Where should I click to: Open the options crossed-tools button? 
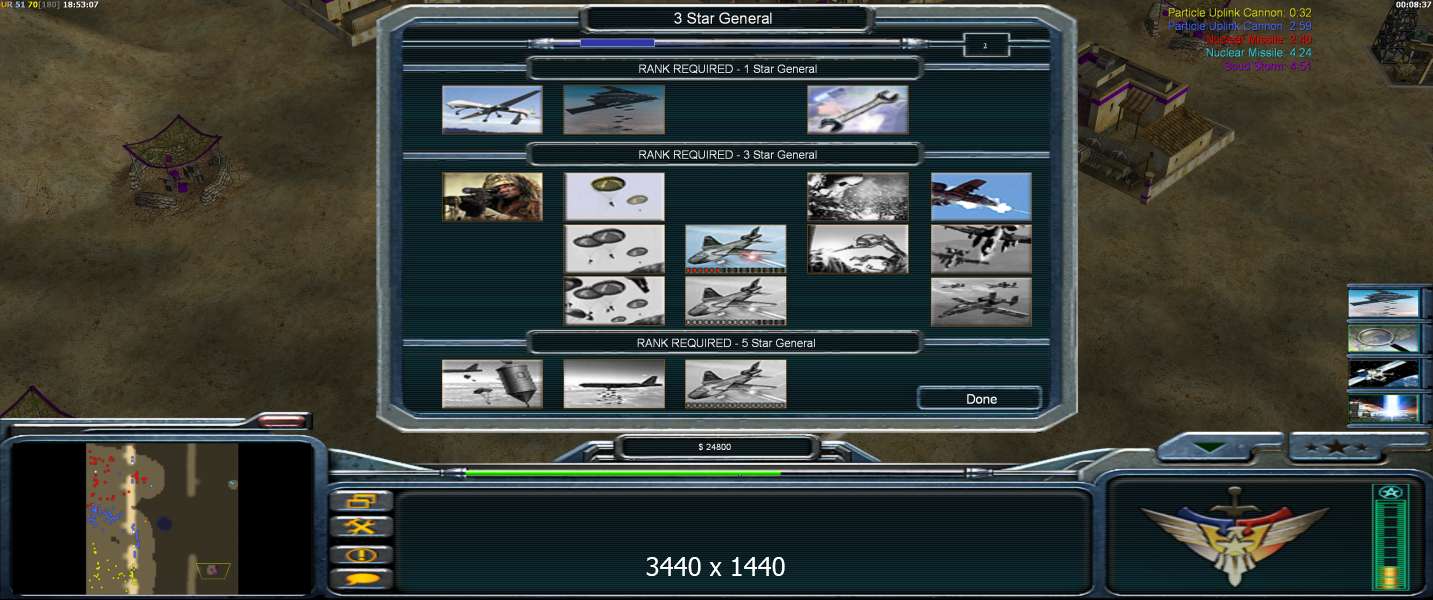pos(361,526)
